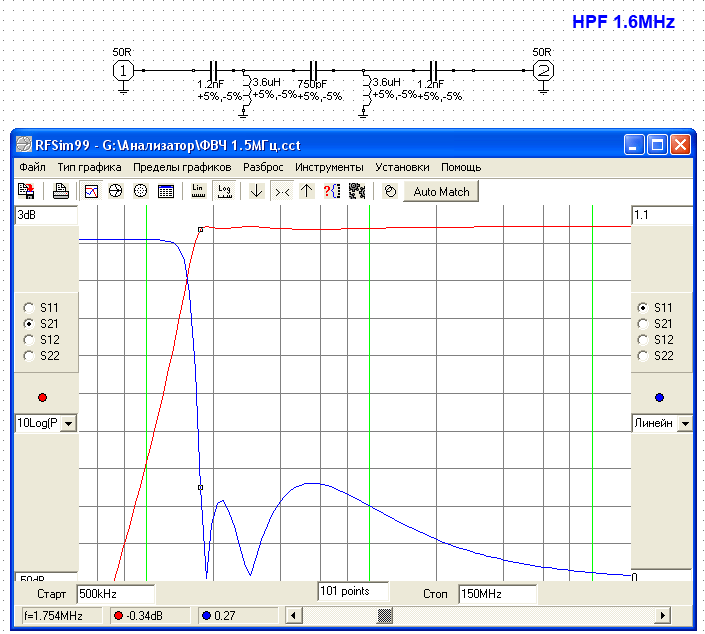Click the down arrow marker icon
Image resolution: width=705 pixels, height=634 pixels.
pyautogui.click(x=257, y=191)
